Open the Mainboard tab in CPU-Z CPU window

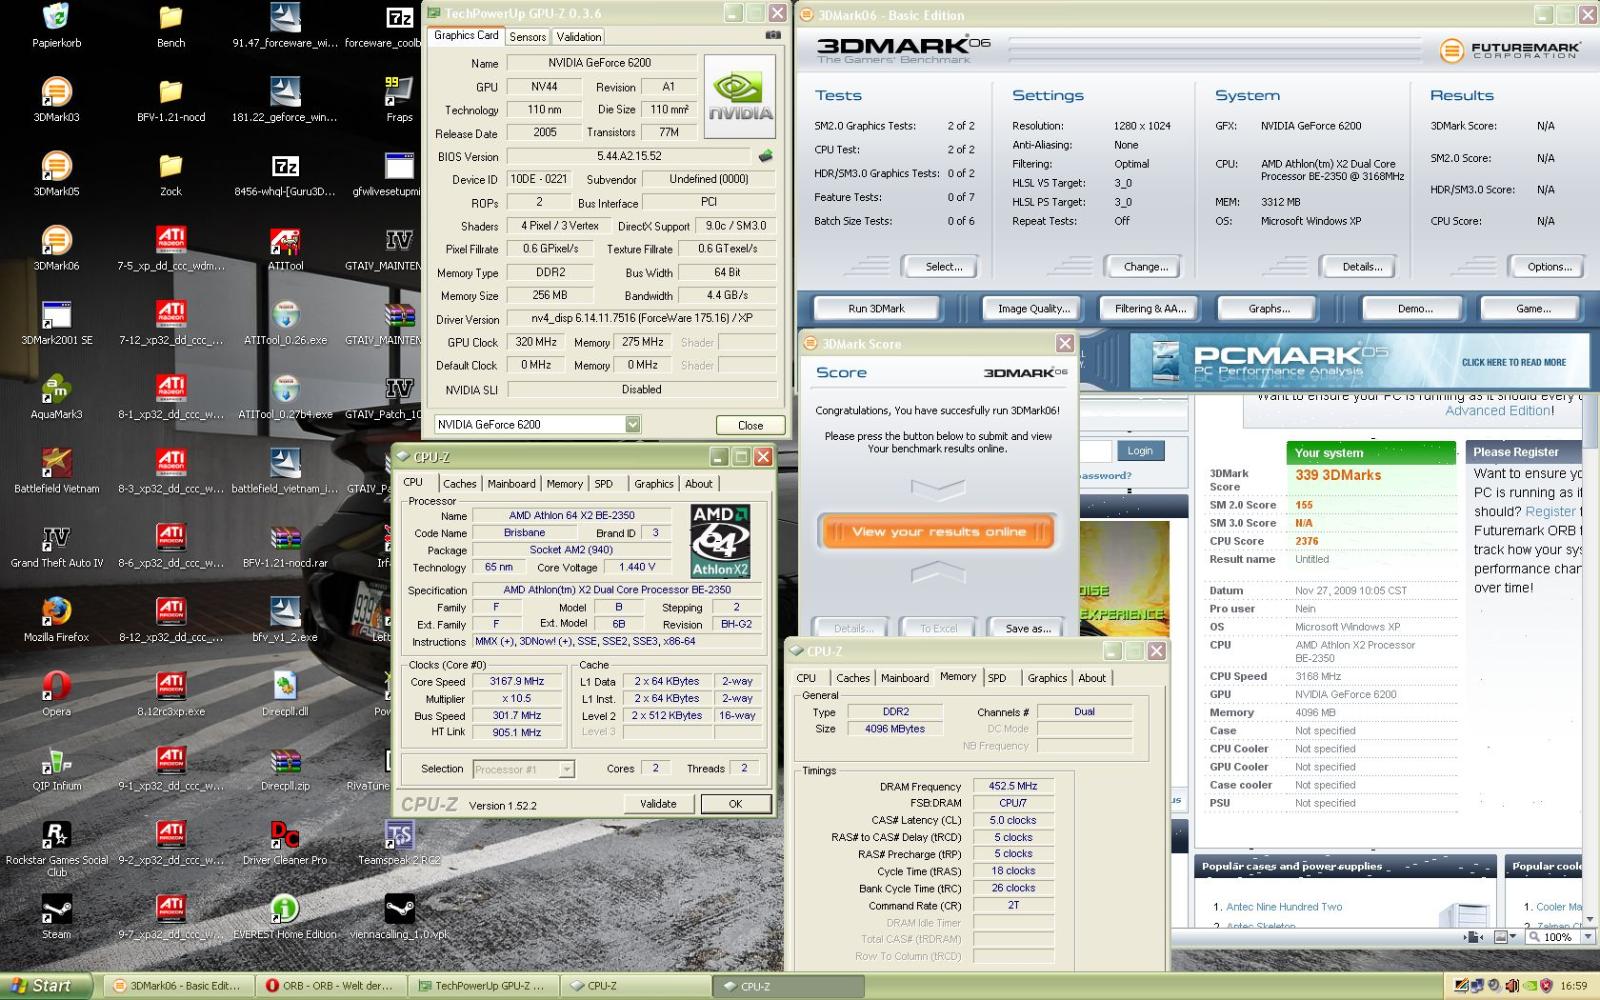[x=512, y=483]
